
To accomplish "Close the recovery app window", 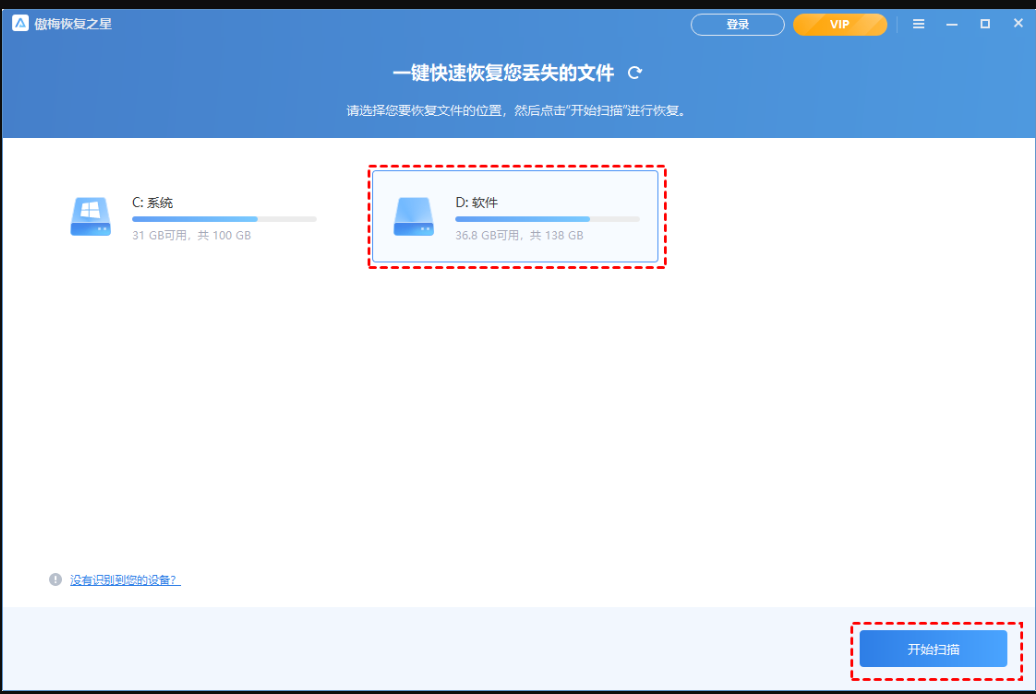I will 1018,23.
